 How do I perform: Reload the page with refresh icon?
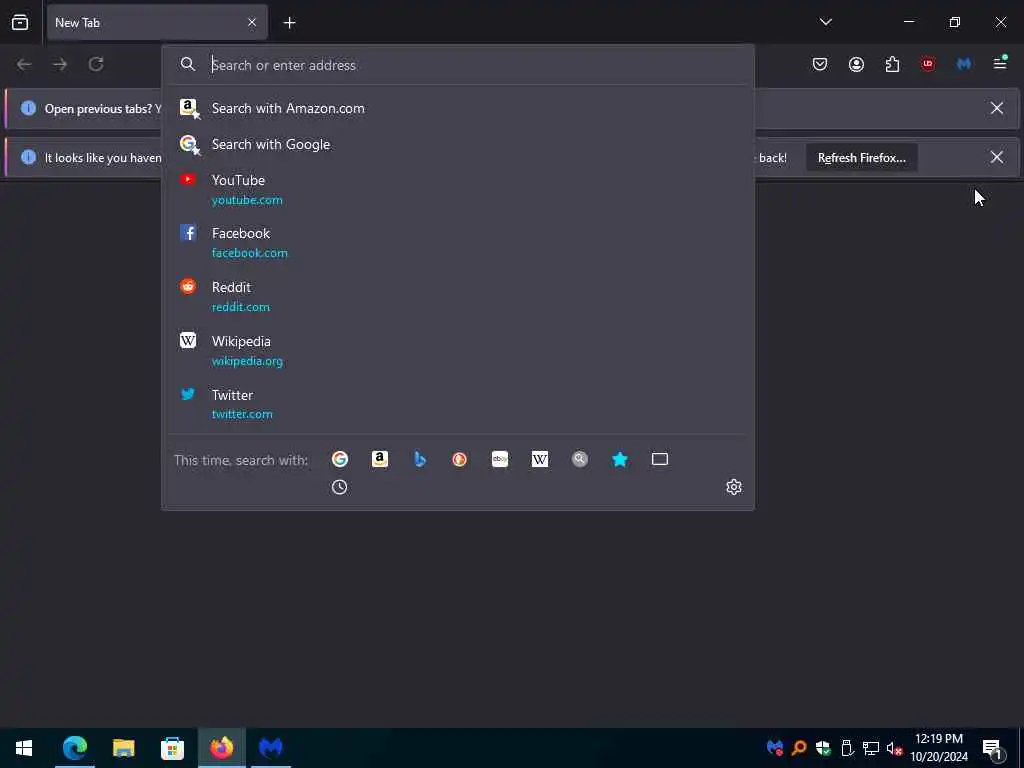(x=96, y=64)
